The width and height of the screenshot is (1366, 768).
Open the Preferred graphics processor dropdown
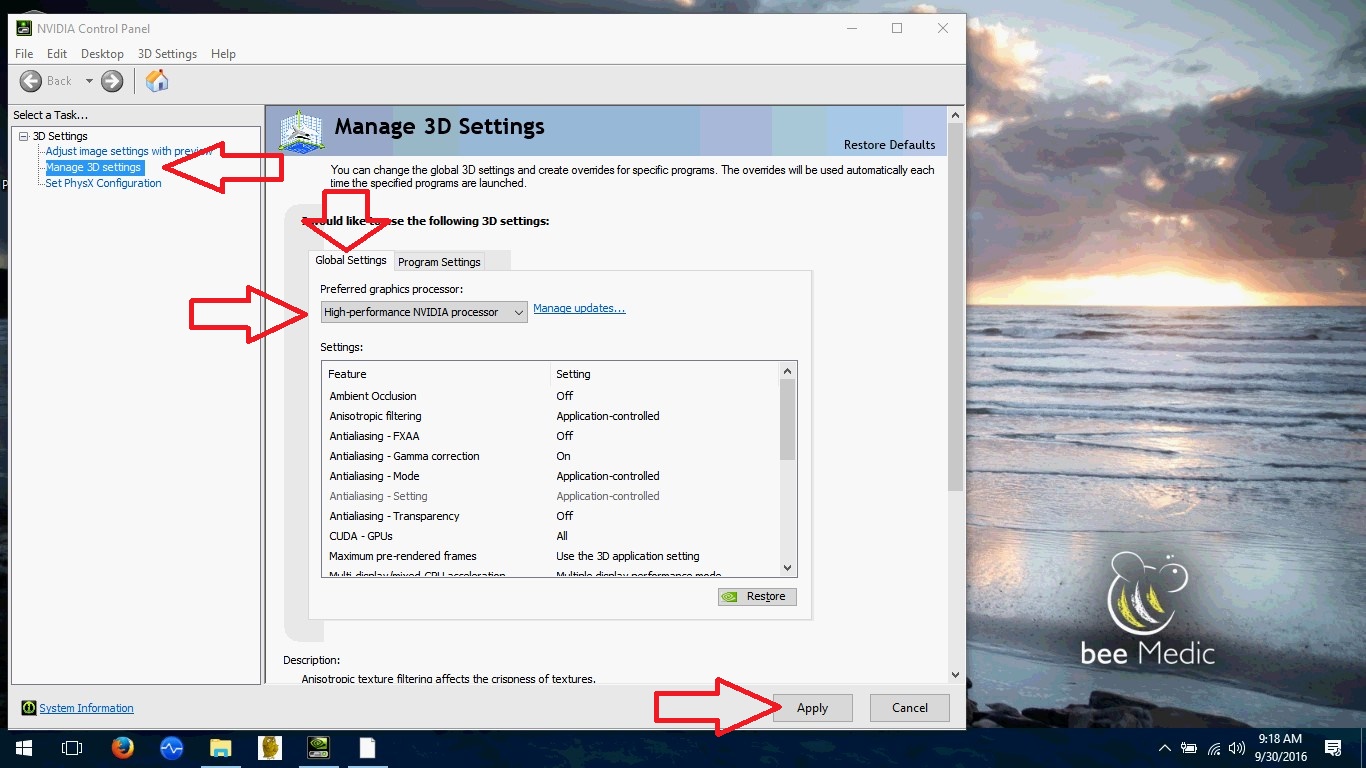[x=424, y=312]
